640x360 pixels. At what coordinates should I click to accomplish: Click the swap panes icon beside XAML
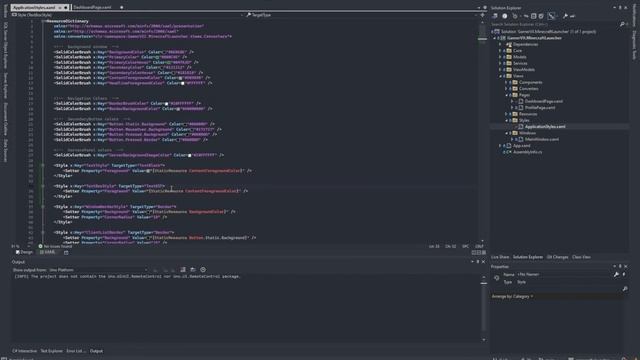click(66, 253)
